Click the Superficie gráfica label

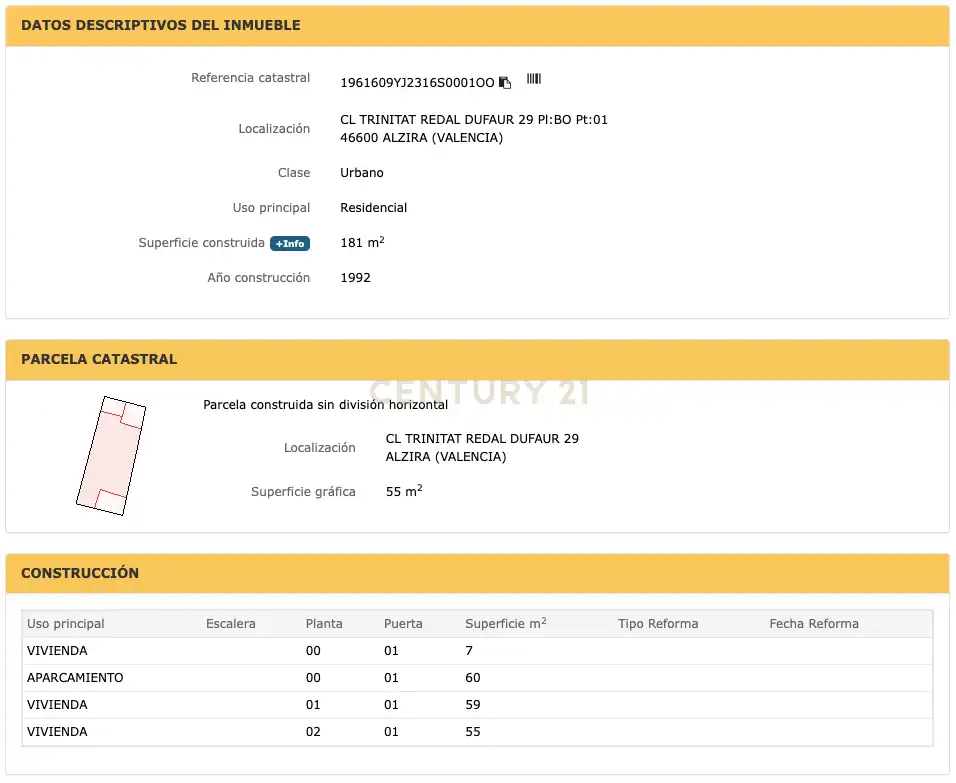303,492
